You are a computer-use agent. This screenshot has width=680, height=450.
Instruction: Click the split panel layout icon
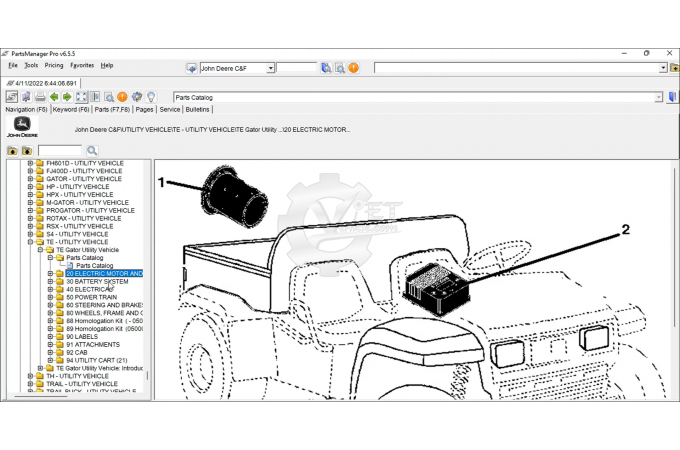coord(95,97)
